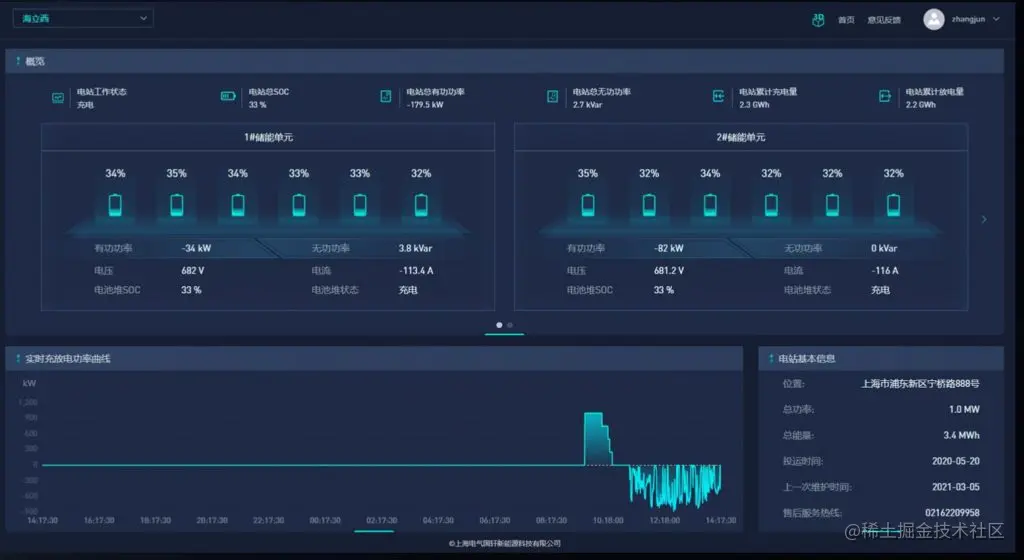Click the hotline number 02162209958

tap(952, 512)
